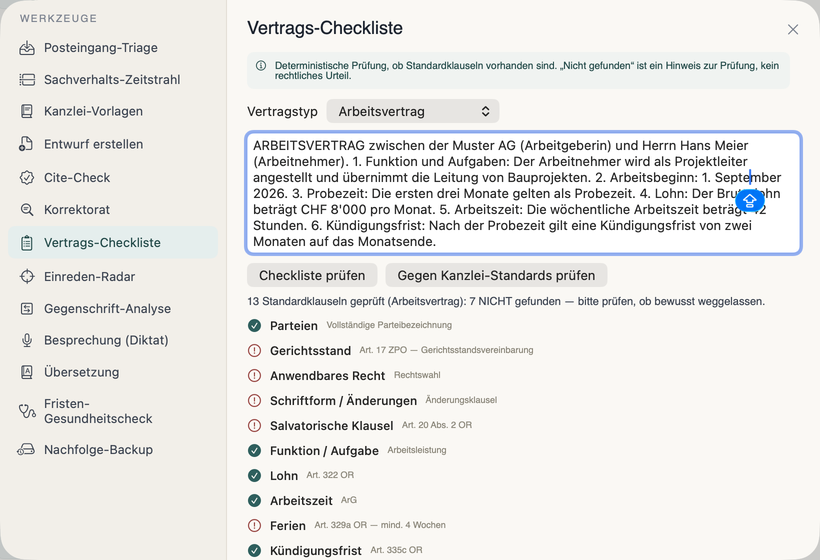Click the Kanzlei-Vorlagen book icon
The width and height of the screenshot is (820, 560).
tap(27, 111)
